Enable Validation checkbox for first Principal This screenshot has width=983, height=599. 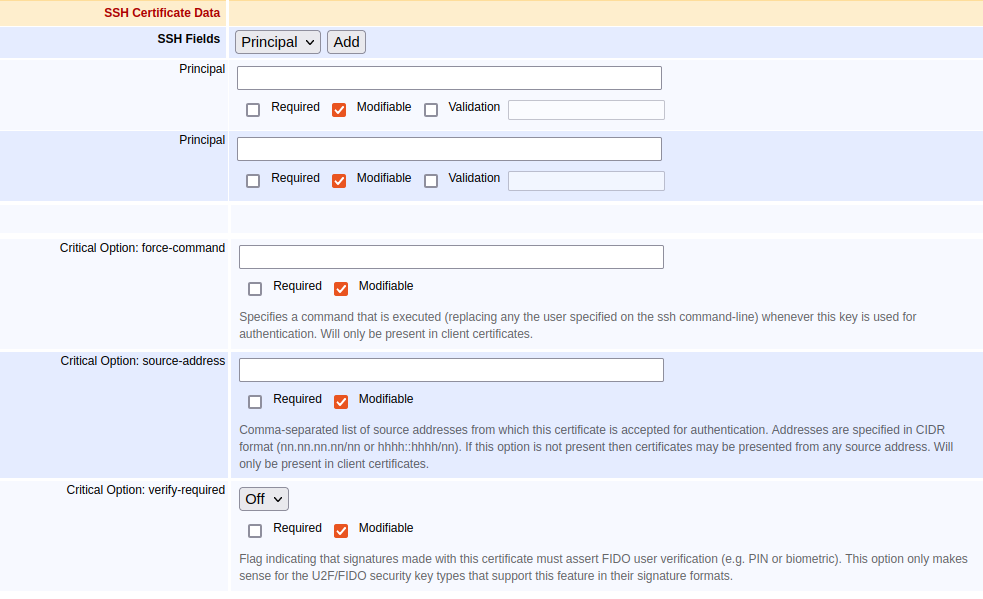(x=431, y=110)
